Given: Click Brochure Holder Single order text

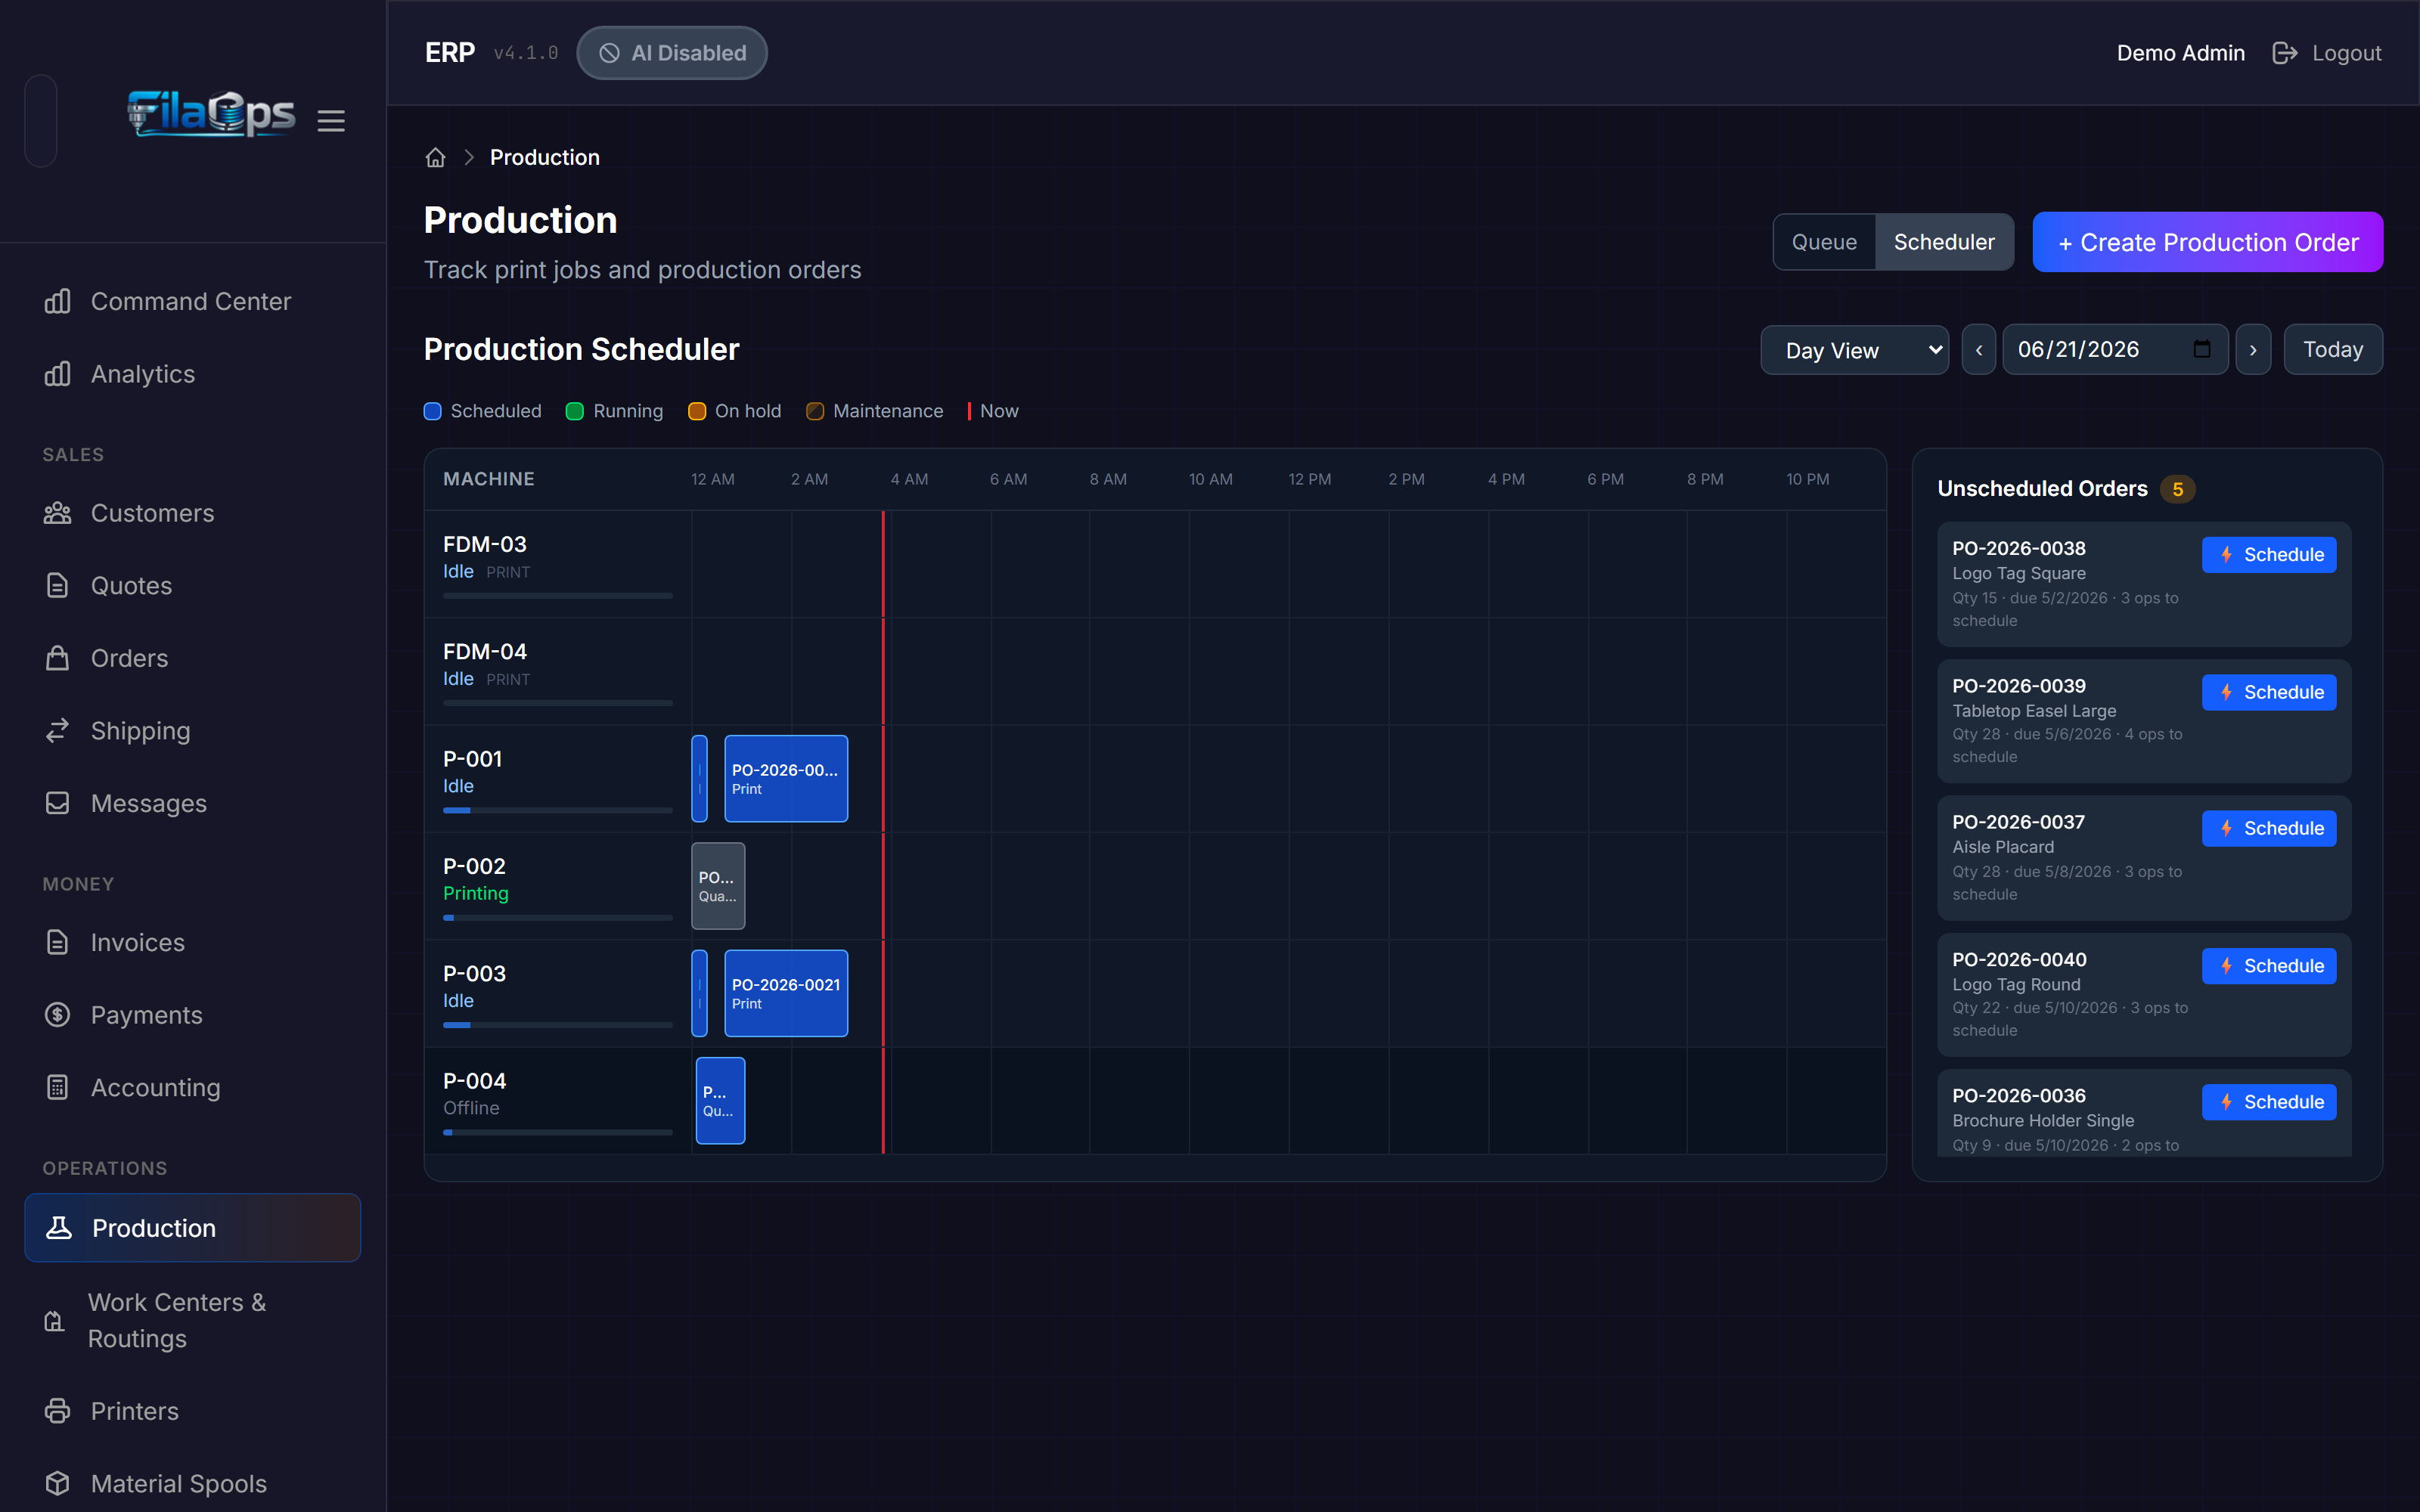Looking at the screenshot, I should tap(2043, 1120).
